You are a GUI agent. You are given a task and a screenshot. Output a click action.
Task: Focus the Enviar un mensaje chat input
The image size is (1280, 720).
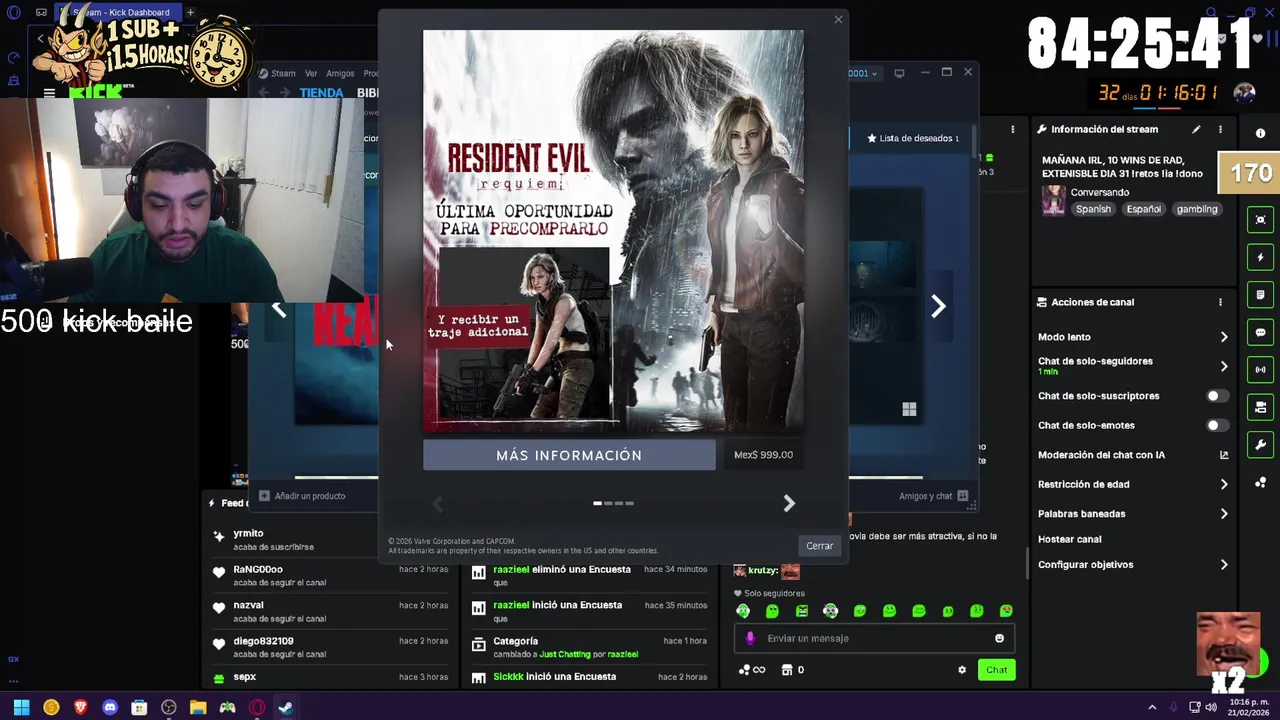[875, 638]
